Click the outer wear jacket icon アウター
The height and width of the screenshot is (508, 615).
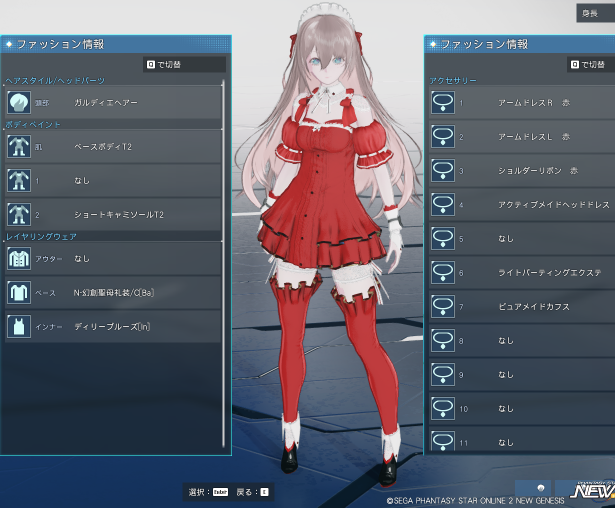pos(19,259)
